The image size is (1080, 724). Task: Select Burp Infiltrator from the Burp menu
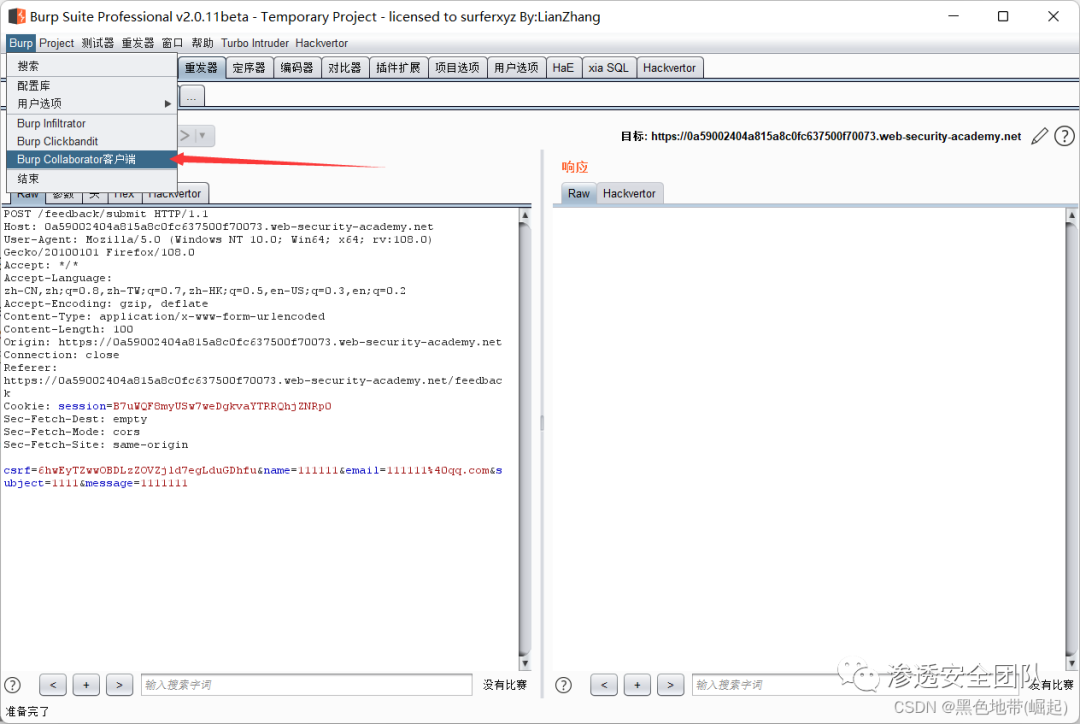pyautogui.click(x=92, y=123)
